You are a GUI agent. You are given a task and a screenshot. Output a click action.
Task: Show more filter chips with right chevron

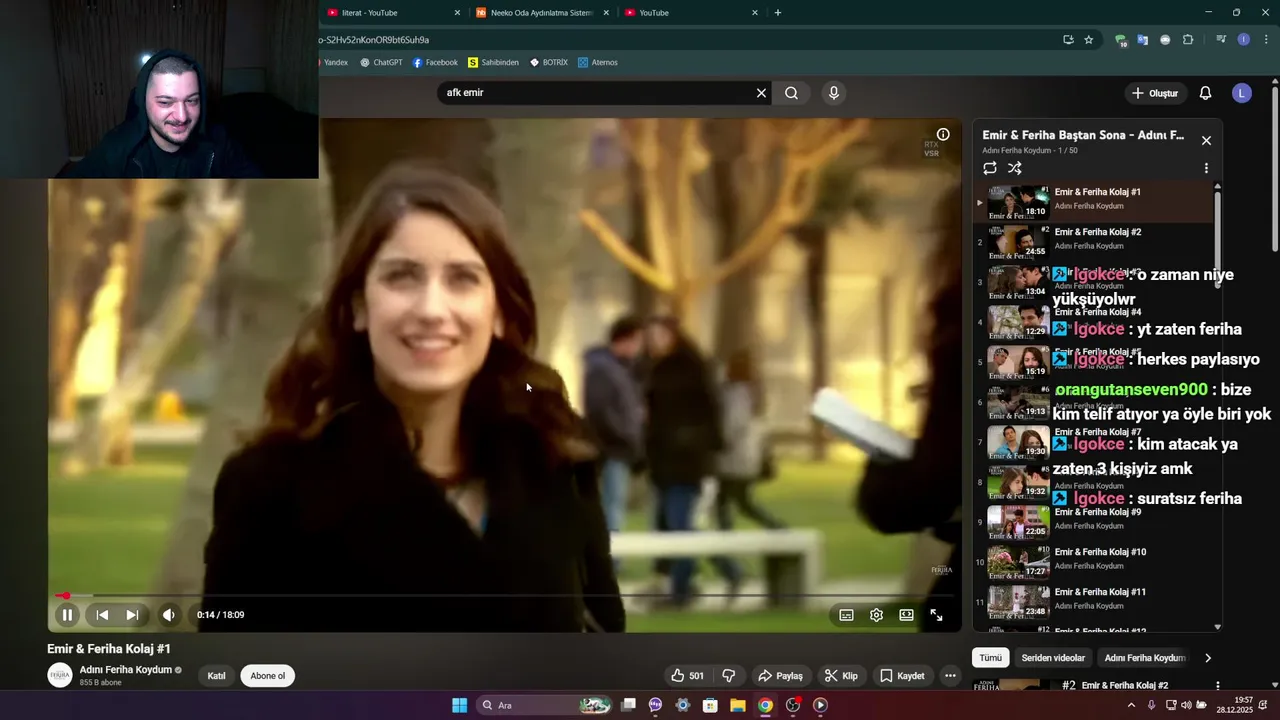pos(1208,658)
